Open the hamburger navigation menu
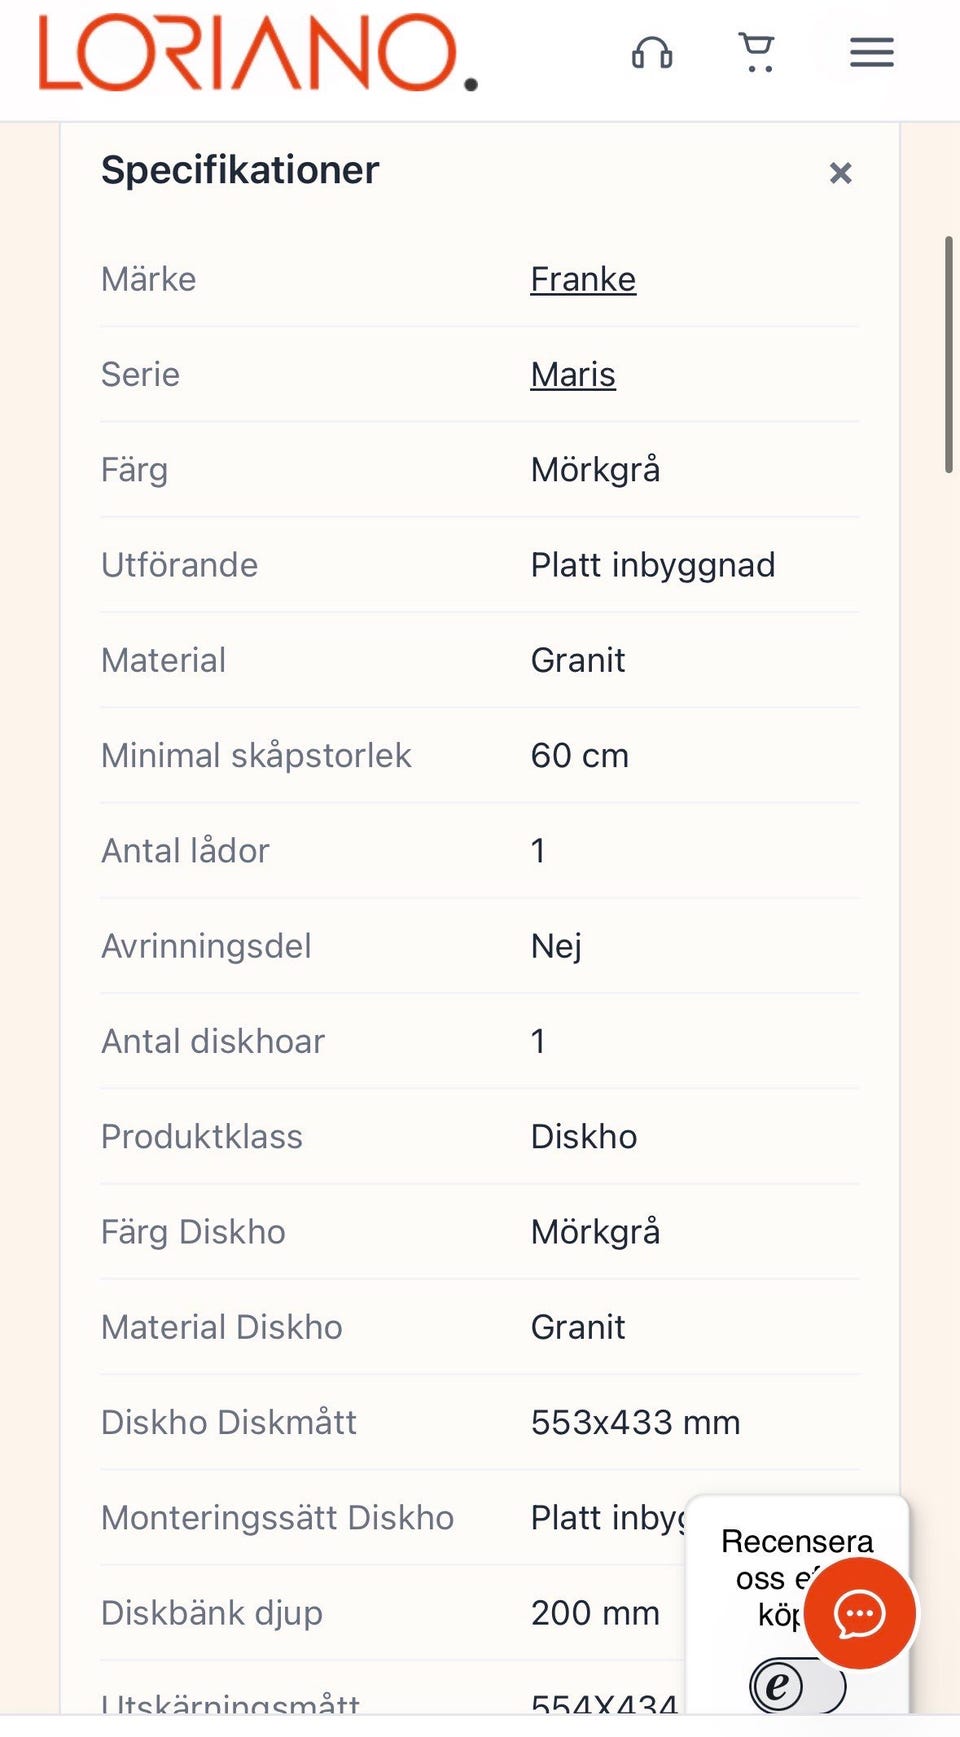Image resolution: width=960 pixels, height=1737 pixels. (x=872, y=52)
